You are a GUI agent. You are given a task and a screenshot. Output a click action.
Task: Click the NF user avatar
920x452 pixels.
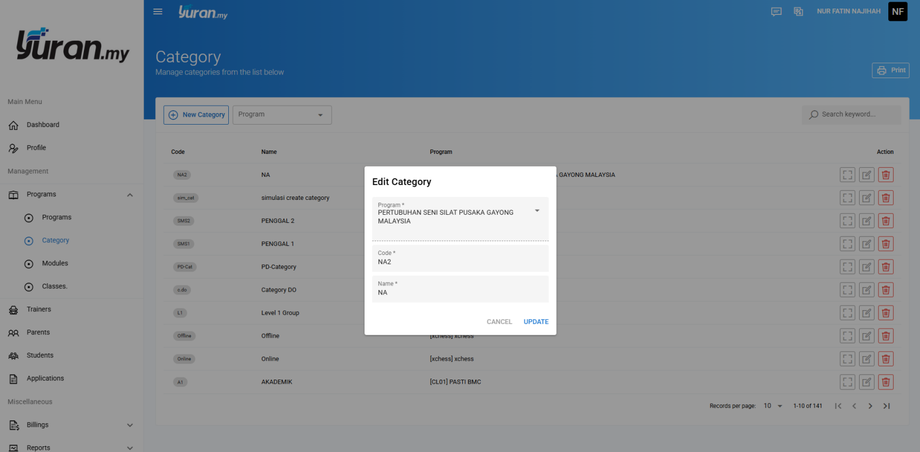point(897,12)
